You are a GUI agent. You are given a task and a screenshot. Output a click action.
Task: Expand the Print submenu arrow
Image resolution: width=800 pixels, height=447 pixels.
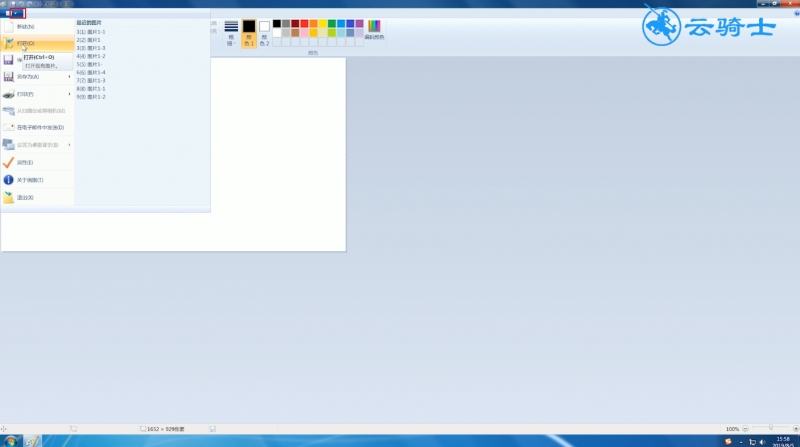tap(70, 94)
